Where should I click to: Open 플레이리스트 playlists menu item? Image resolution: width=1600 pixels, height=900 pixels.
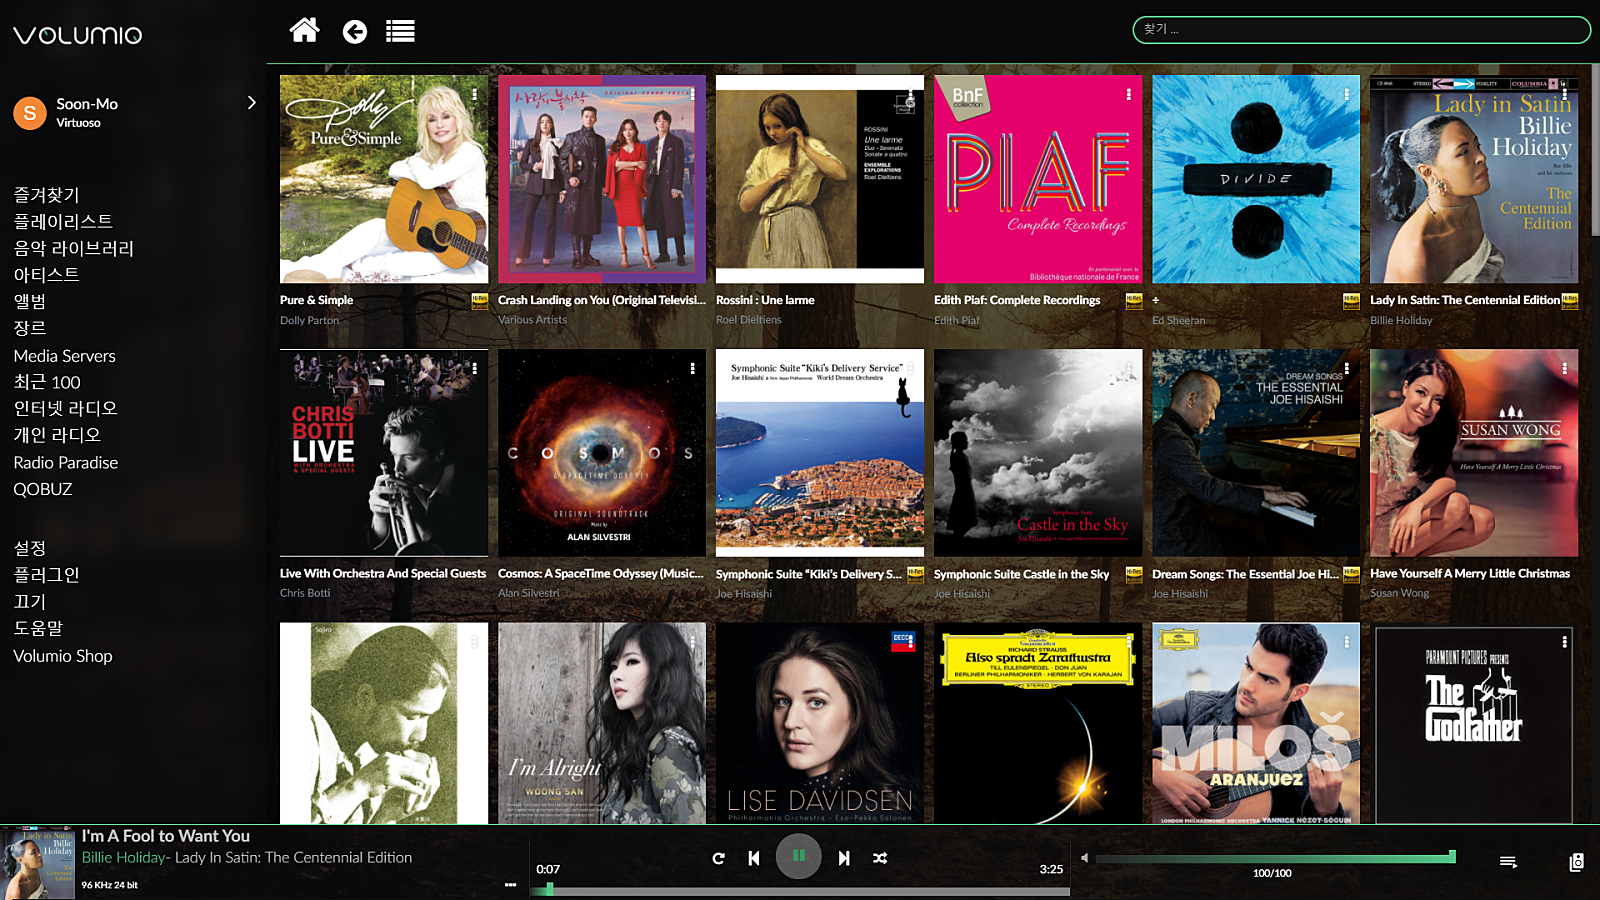click(x=63, y=221)
